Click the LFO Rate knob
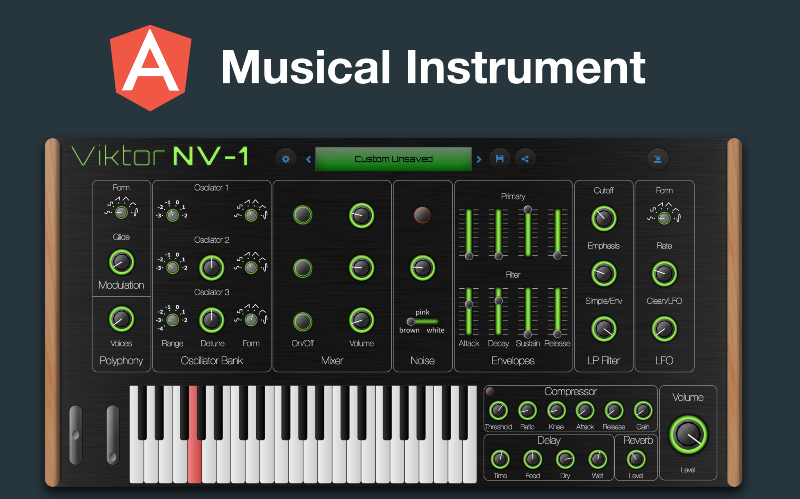Viewport: 800px width, 499px height. [664, 273]
